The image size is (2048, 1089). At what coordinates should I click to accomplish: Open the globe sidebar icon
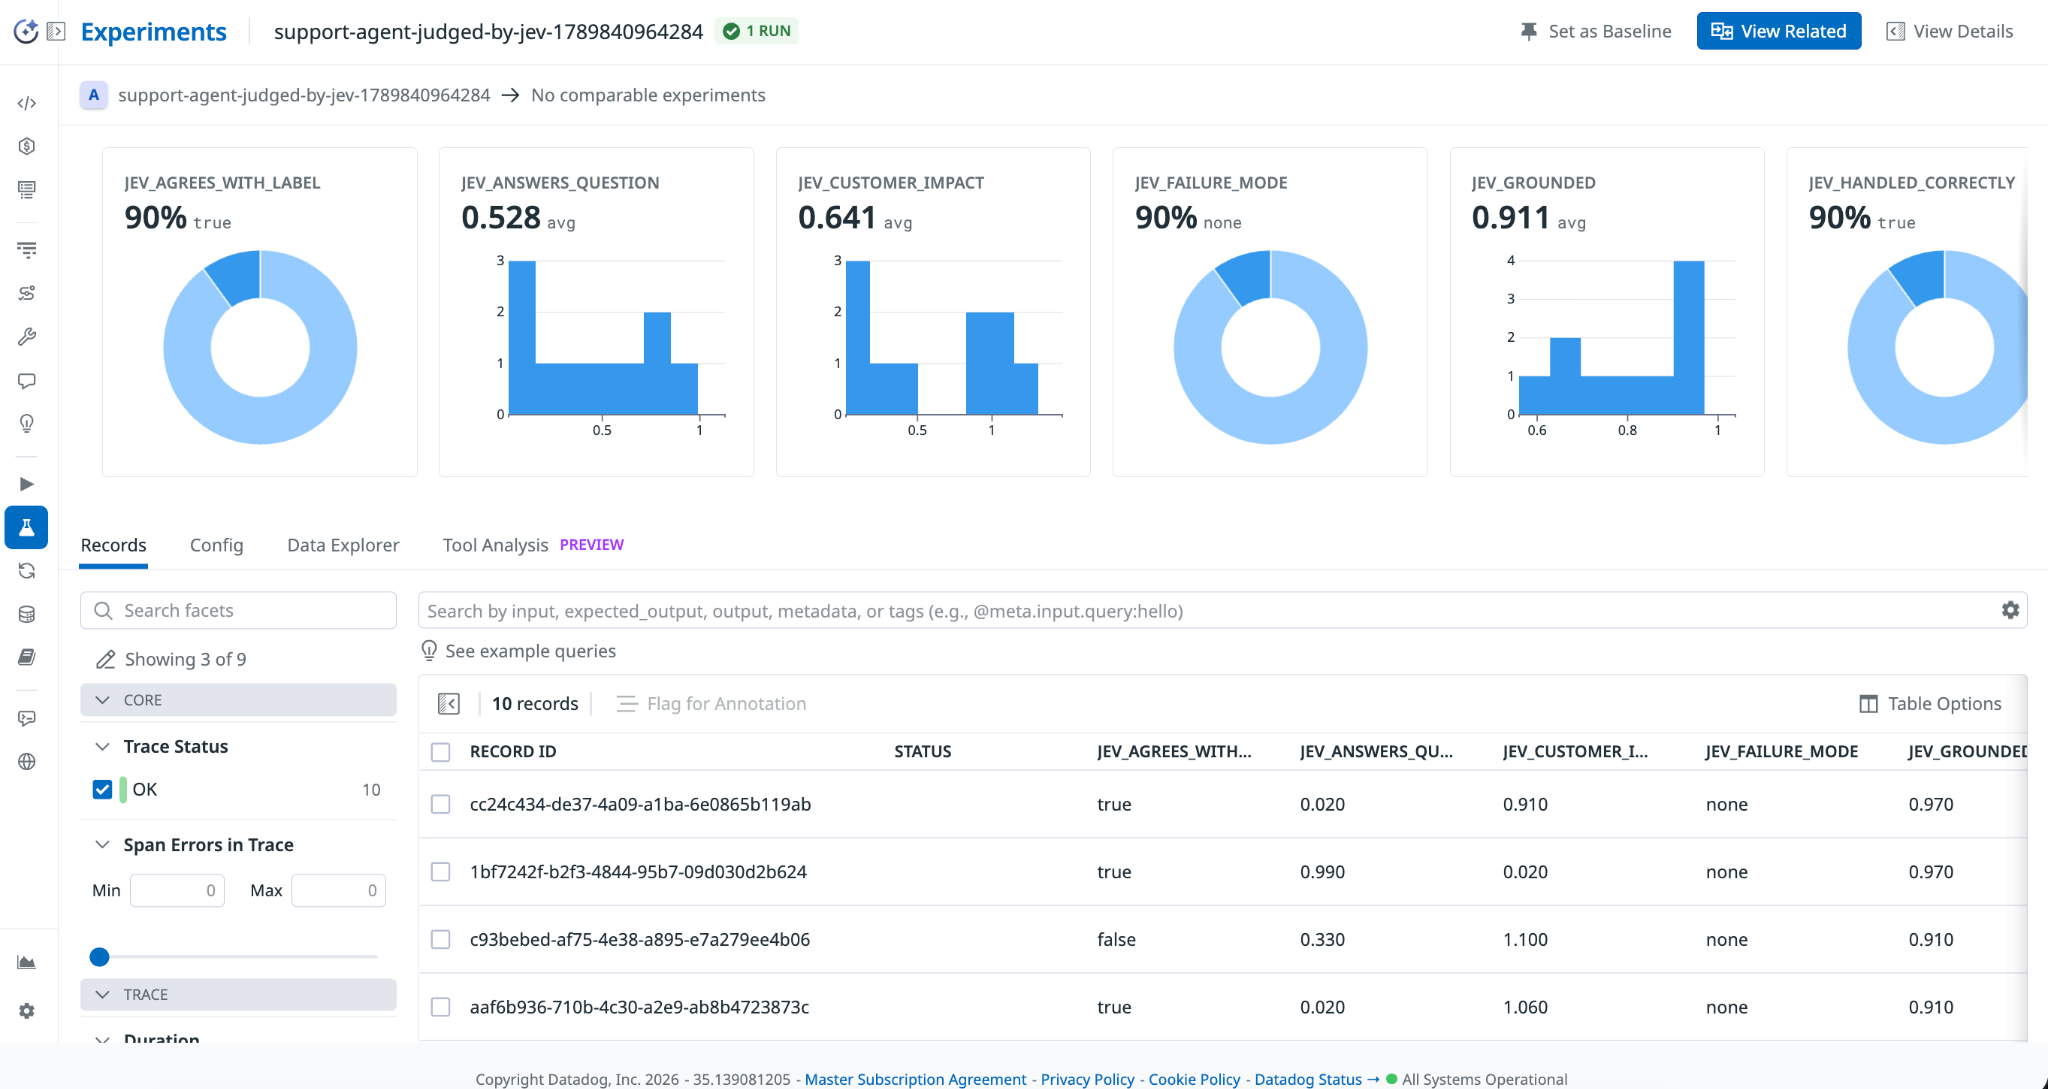pyautogui.click(x=27, y=761)
